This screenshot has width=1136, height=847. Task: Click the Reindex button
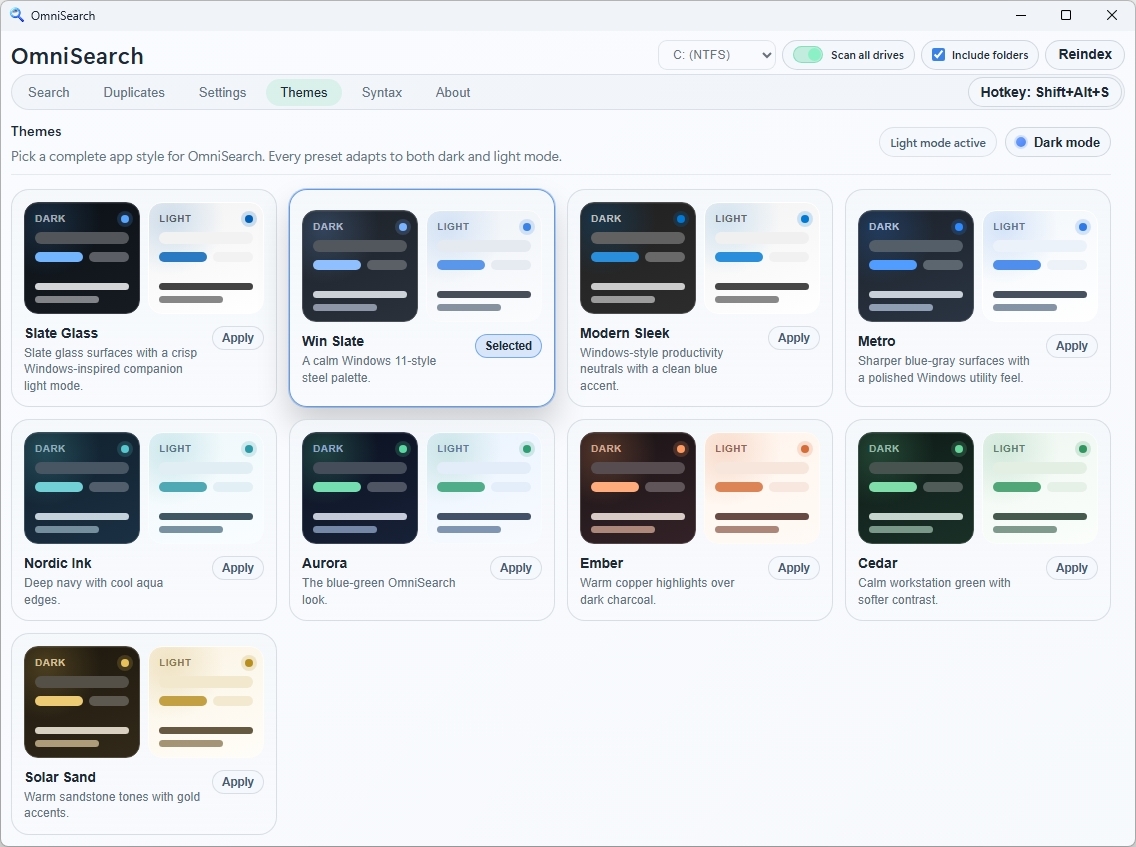click(x=1084, y=55)
